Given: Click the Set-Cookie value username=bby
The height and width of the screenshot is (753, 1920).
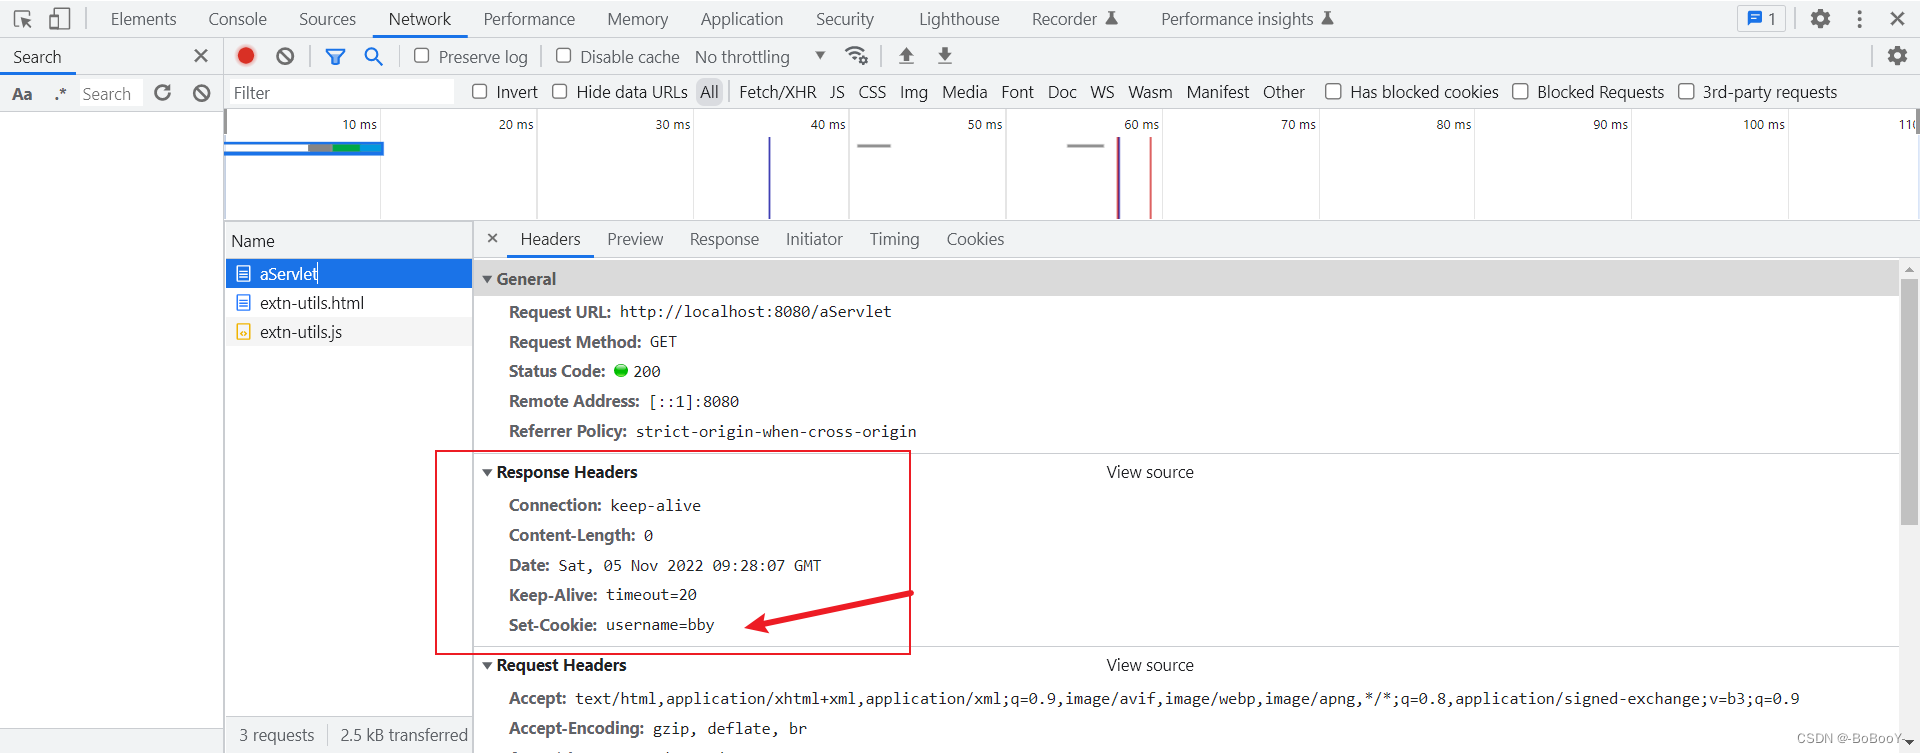Looking at the screenshot, I should [x=660, y=625].
